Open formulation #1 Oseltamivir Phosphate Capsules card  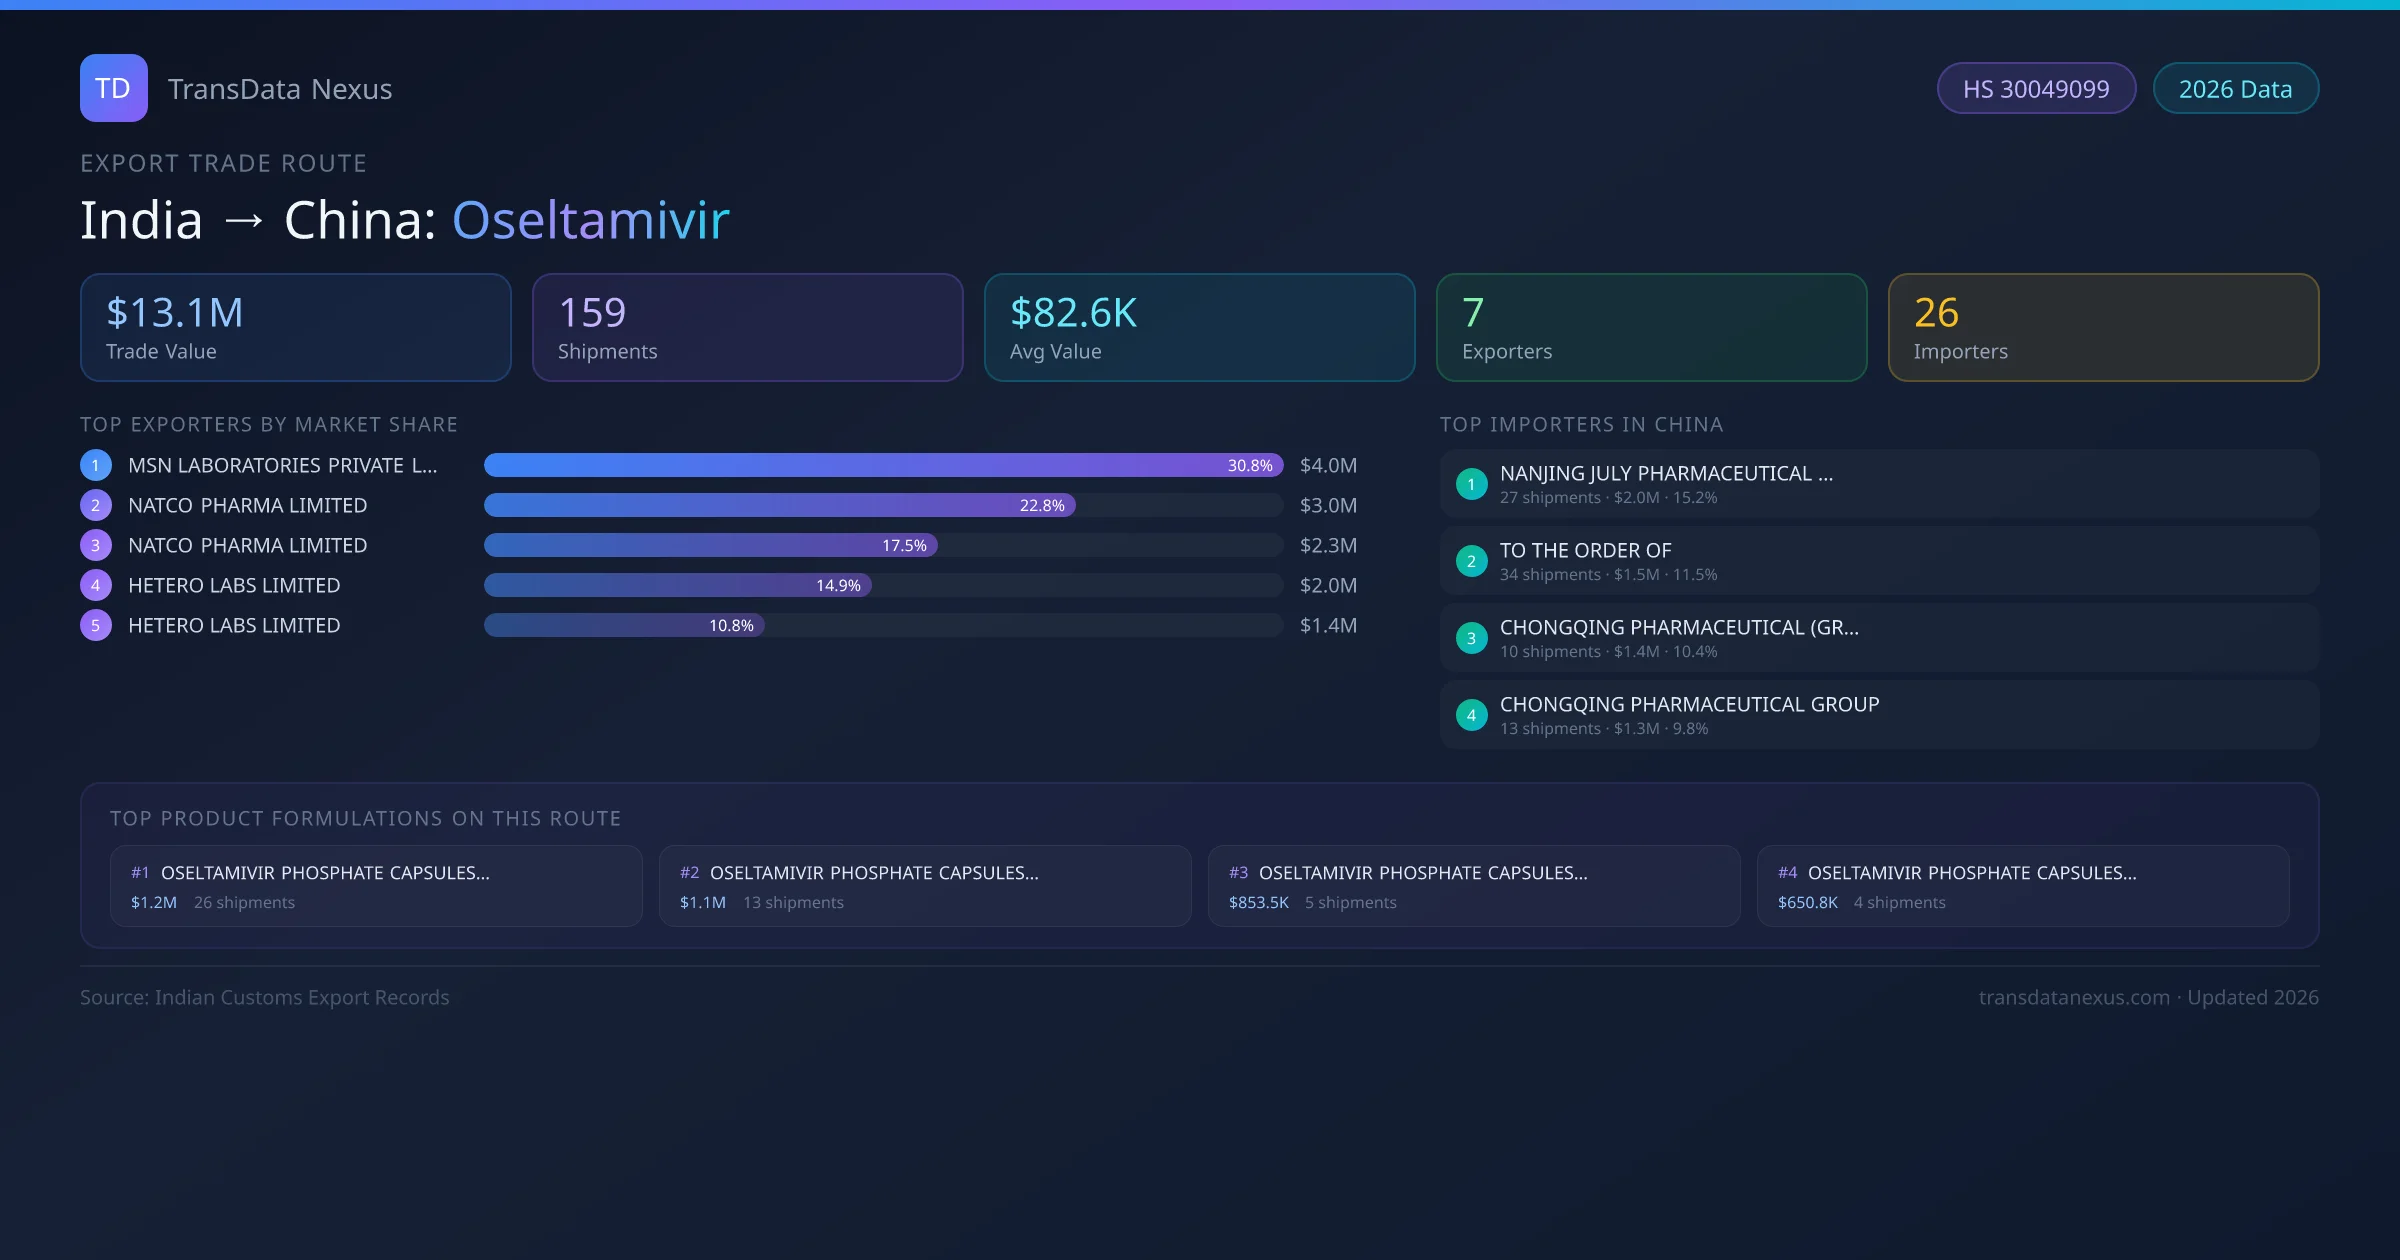376,886
